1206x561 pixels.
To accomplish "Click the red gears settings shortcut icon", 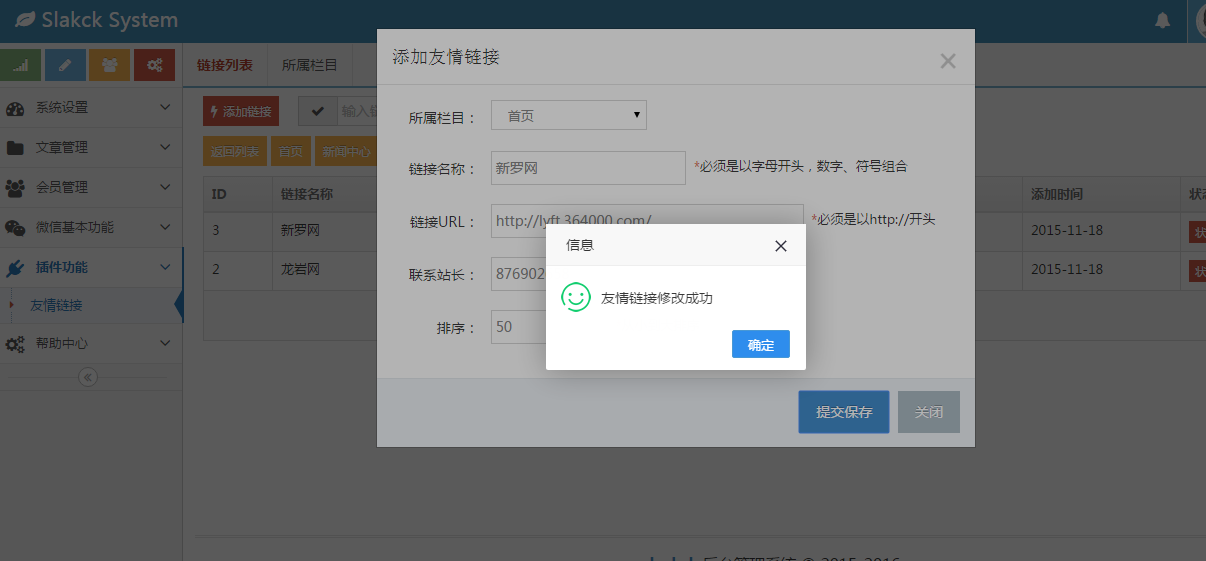I will [x=154, y=65].
